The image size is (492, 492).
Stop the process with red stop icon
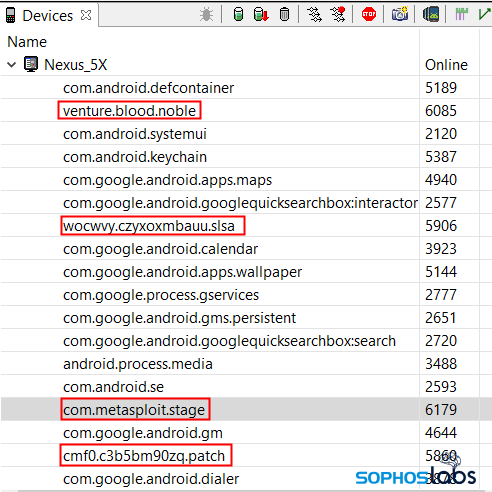click(x=369, y=14)
